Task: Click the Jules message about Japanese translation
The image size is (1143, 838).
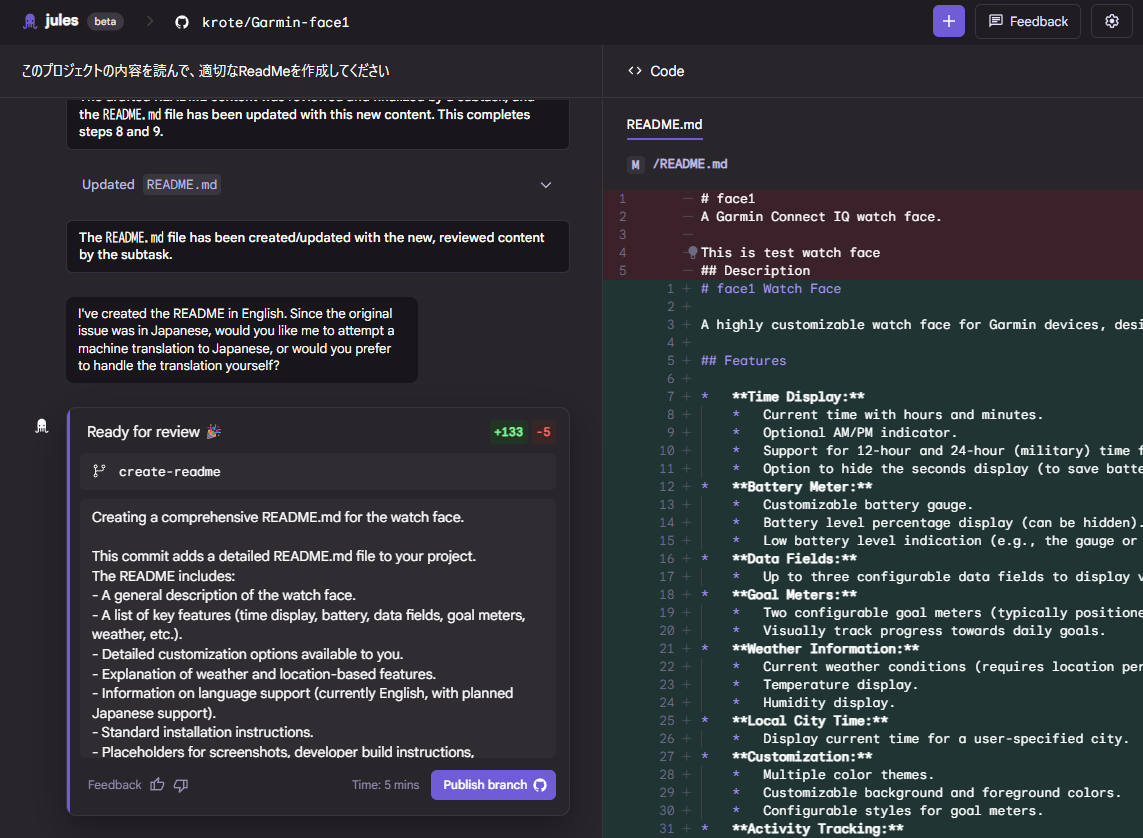Action: (x=242, y=340)
